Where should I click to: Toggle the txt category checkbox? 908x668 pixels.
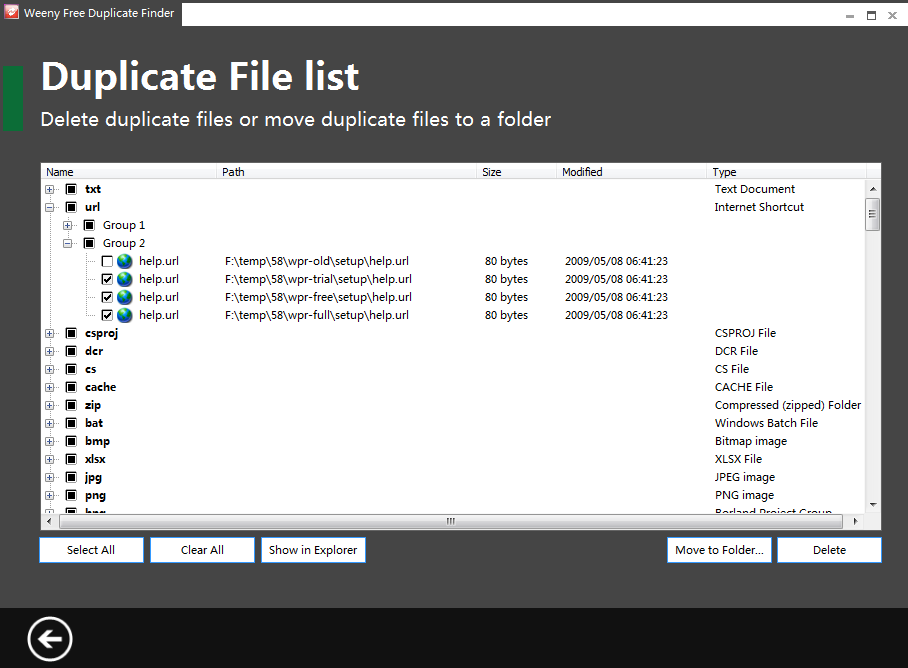[x=71, y=189]
